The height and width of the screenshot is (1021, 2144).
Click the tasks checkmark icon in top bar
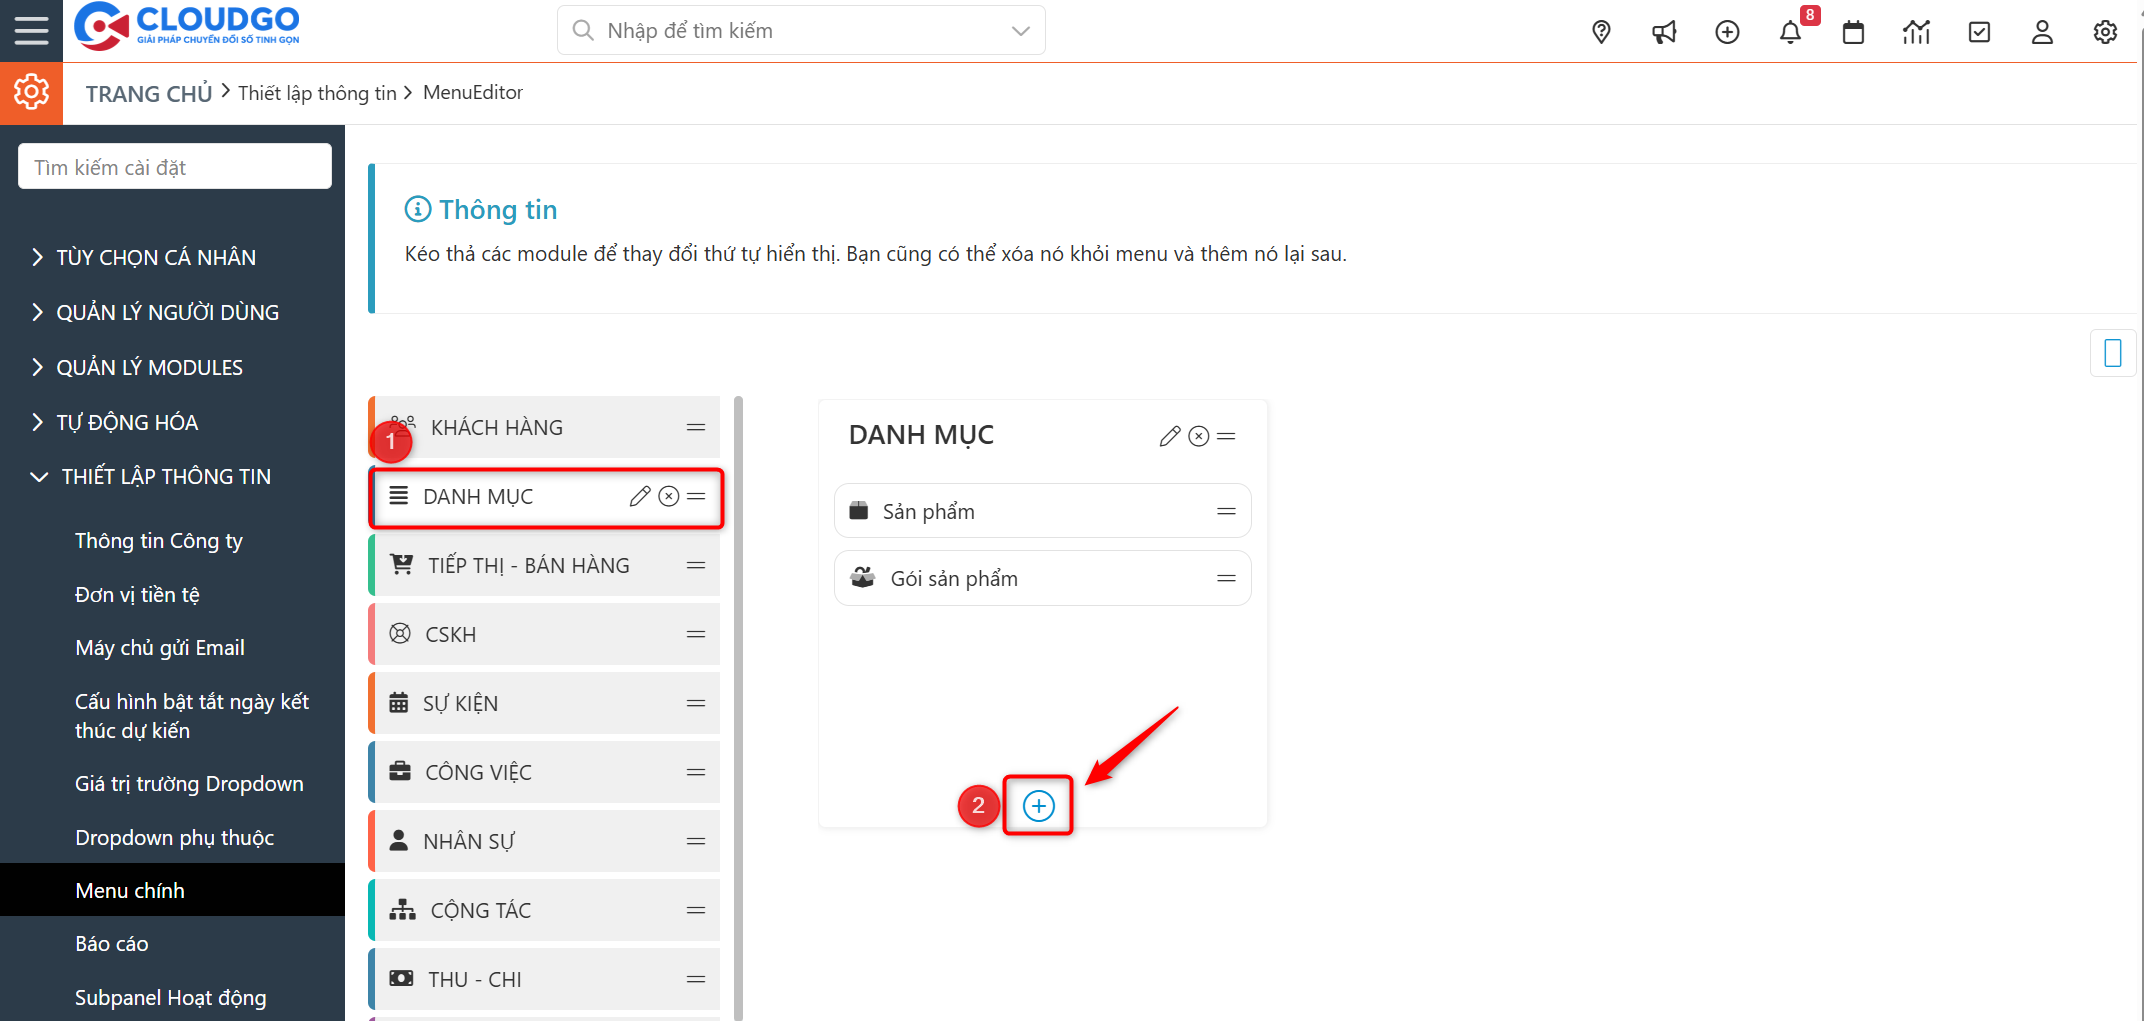(x=1979, y=31)
